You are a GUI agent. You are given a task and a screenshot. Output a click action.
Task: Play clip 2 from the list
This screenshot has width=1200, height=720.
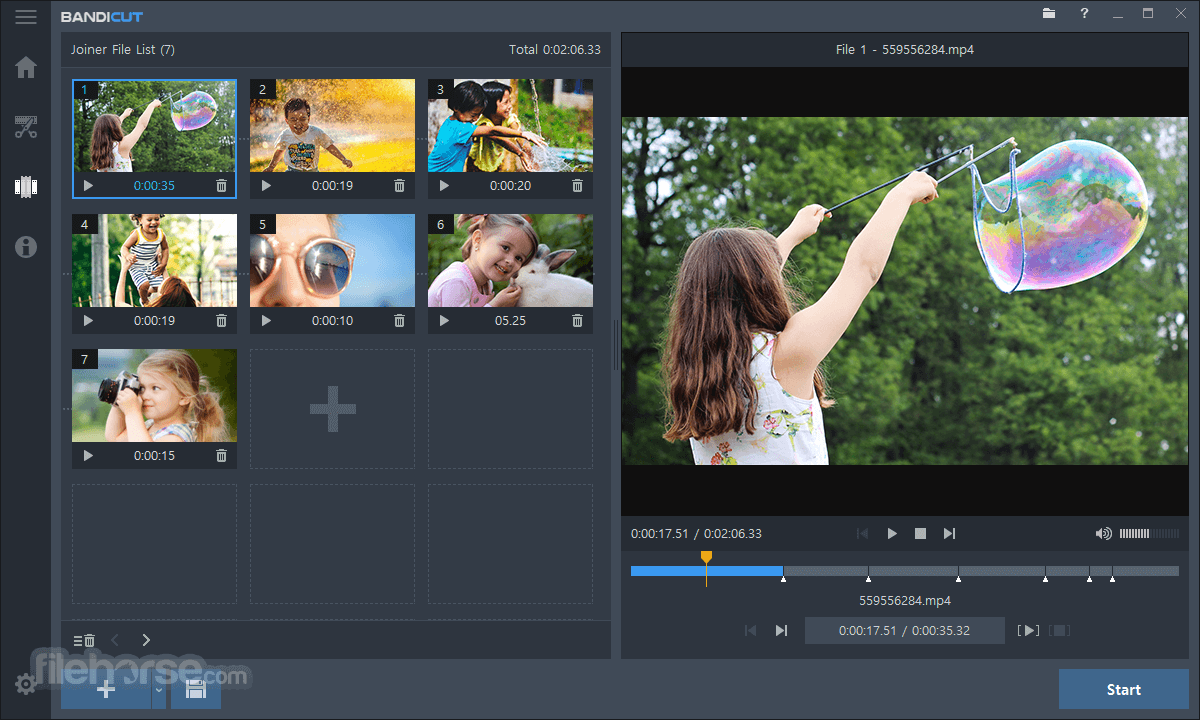(266, 186)
